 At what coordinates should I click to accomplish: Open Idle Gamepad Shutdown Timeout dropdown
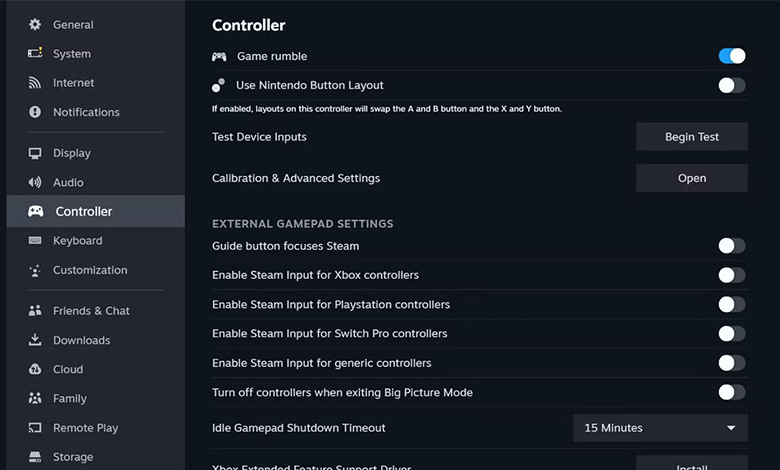(660, 428)
